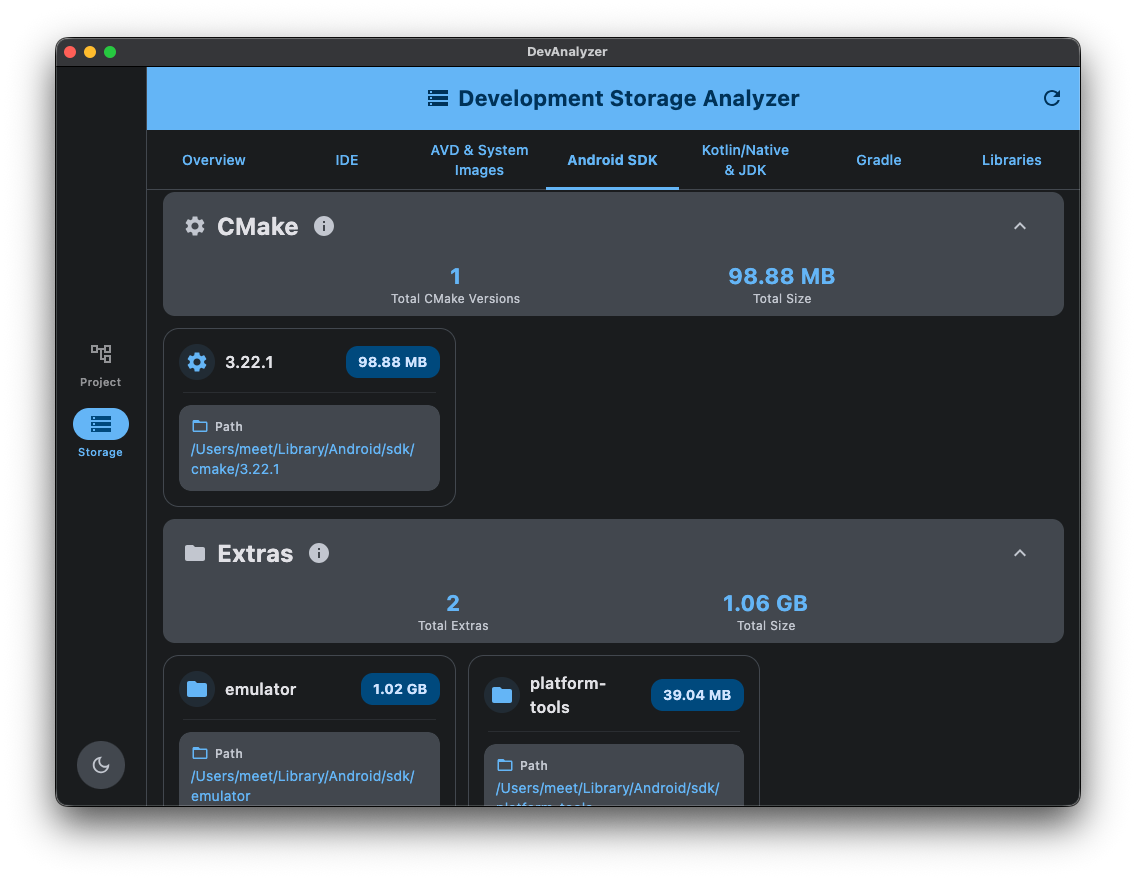Toggle dark mode with the moon button

pos(101,764)
